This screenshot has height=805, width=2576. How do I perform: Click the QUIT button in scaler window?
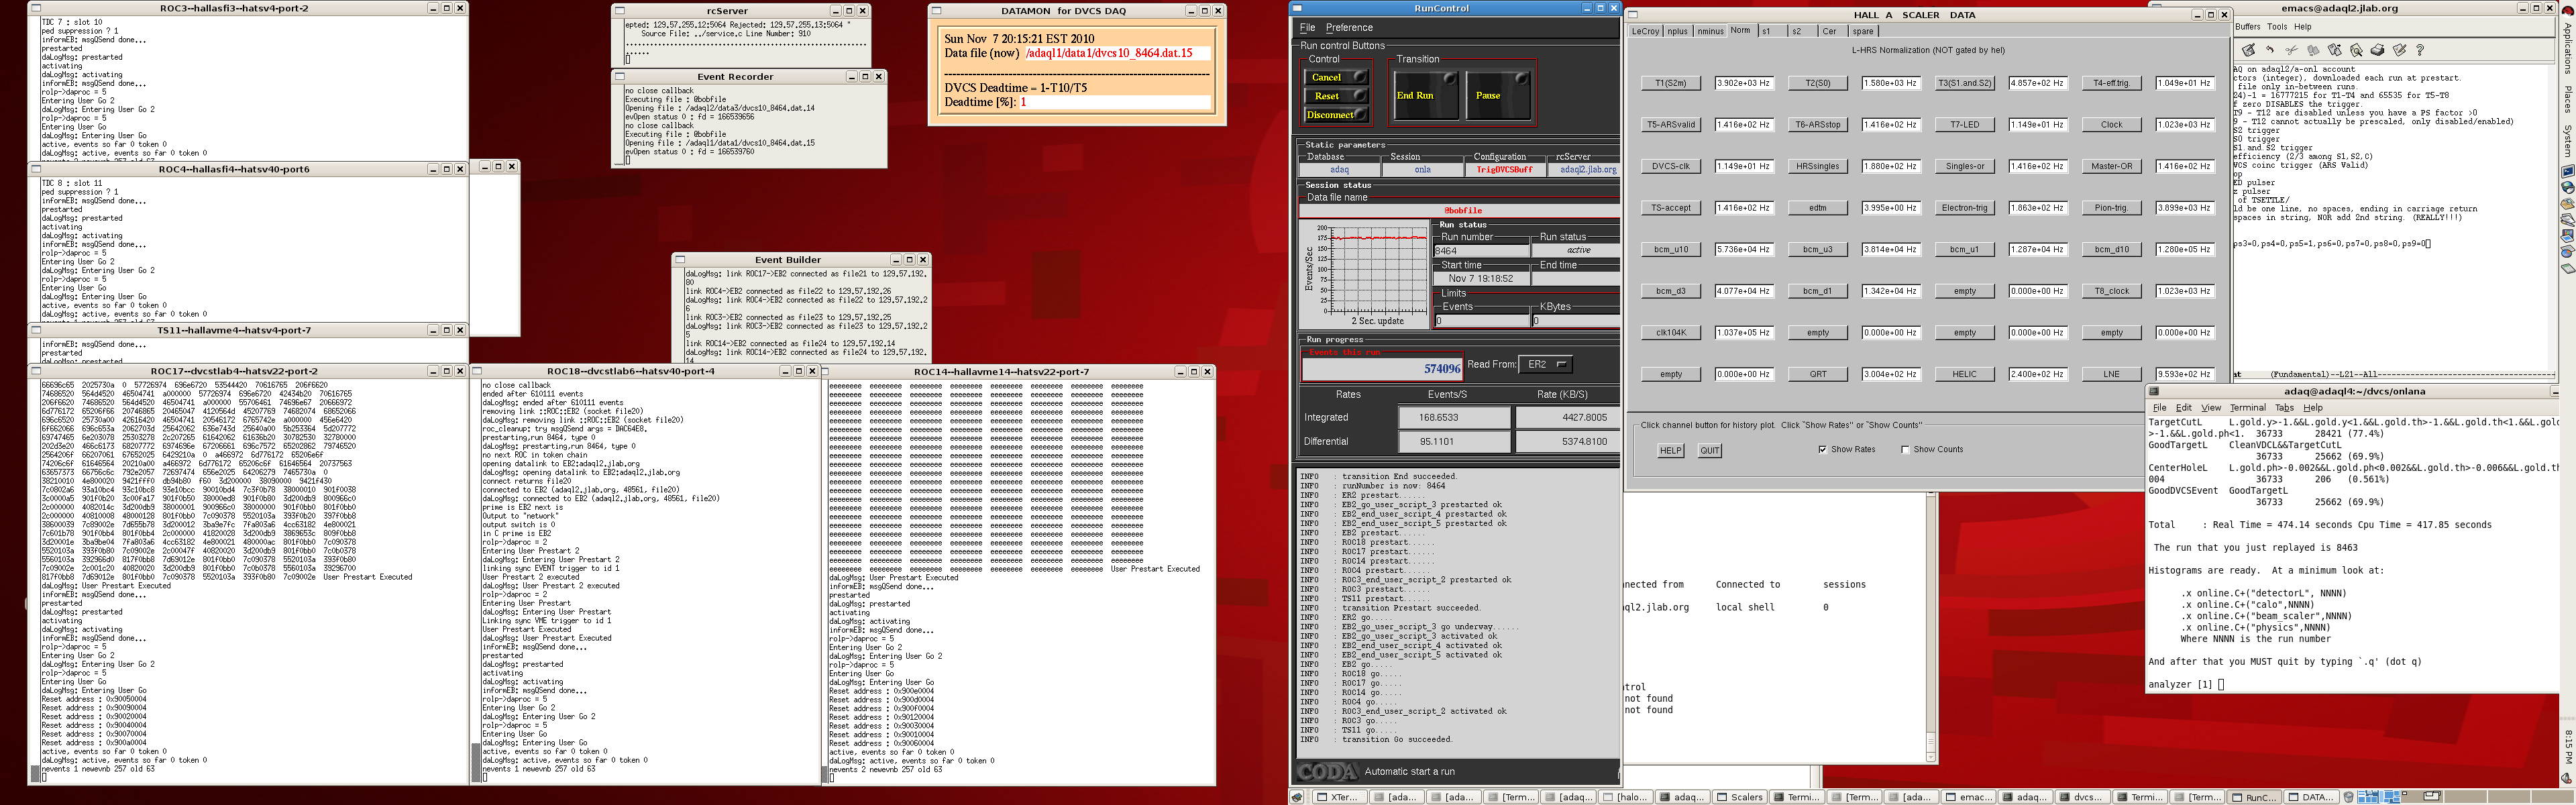click(1710, 450)
